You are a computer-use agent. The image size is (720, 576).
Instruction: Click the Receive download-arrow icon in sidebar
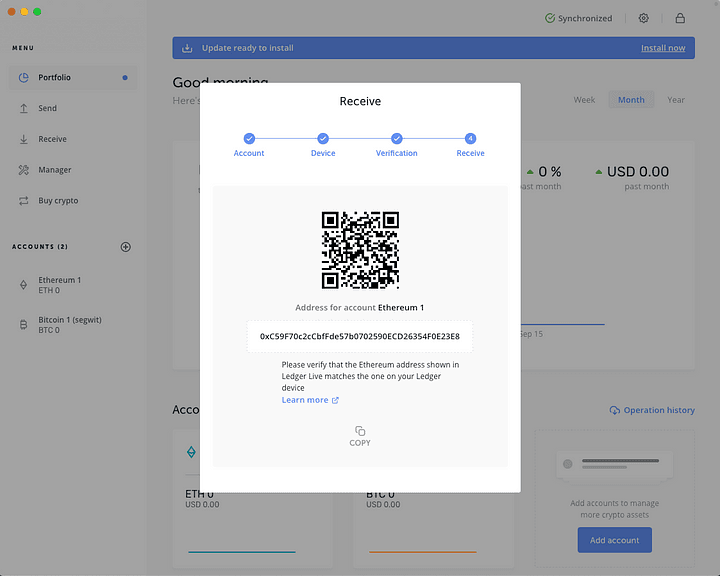coord(23,139)
